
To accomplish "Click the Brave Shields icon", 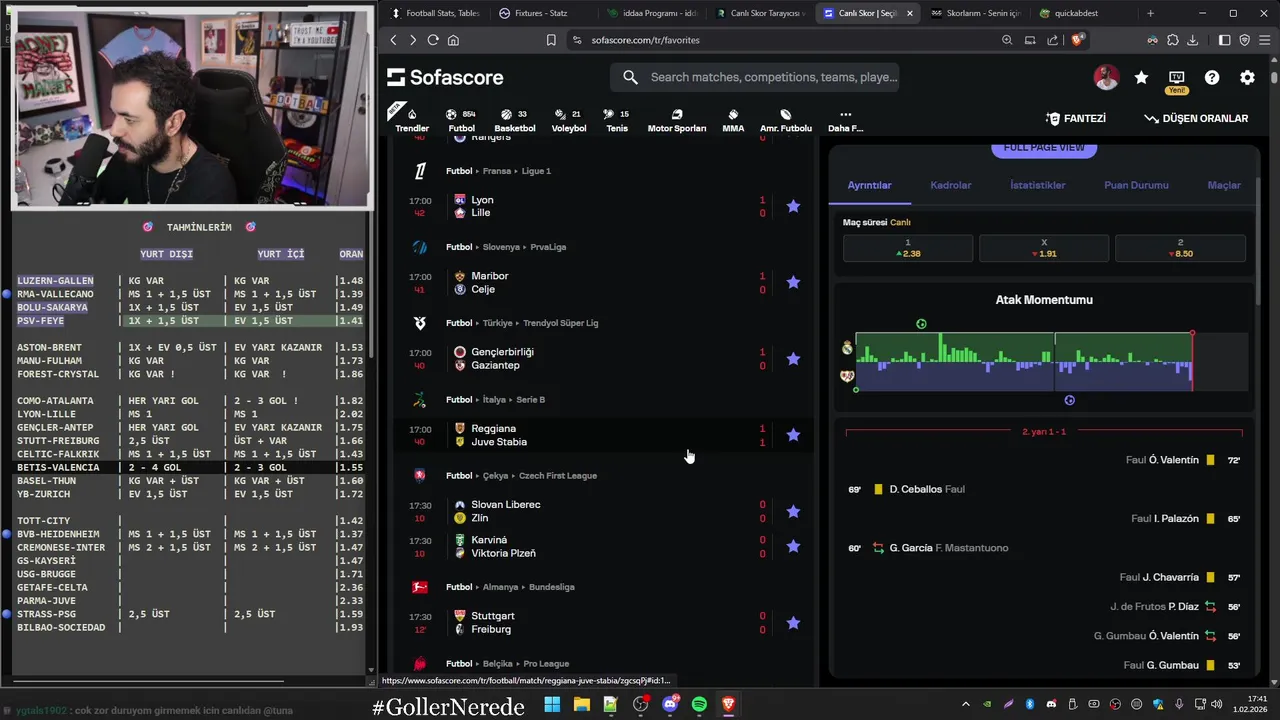I will (x=1077, y=40).
